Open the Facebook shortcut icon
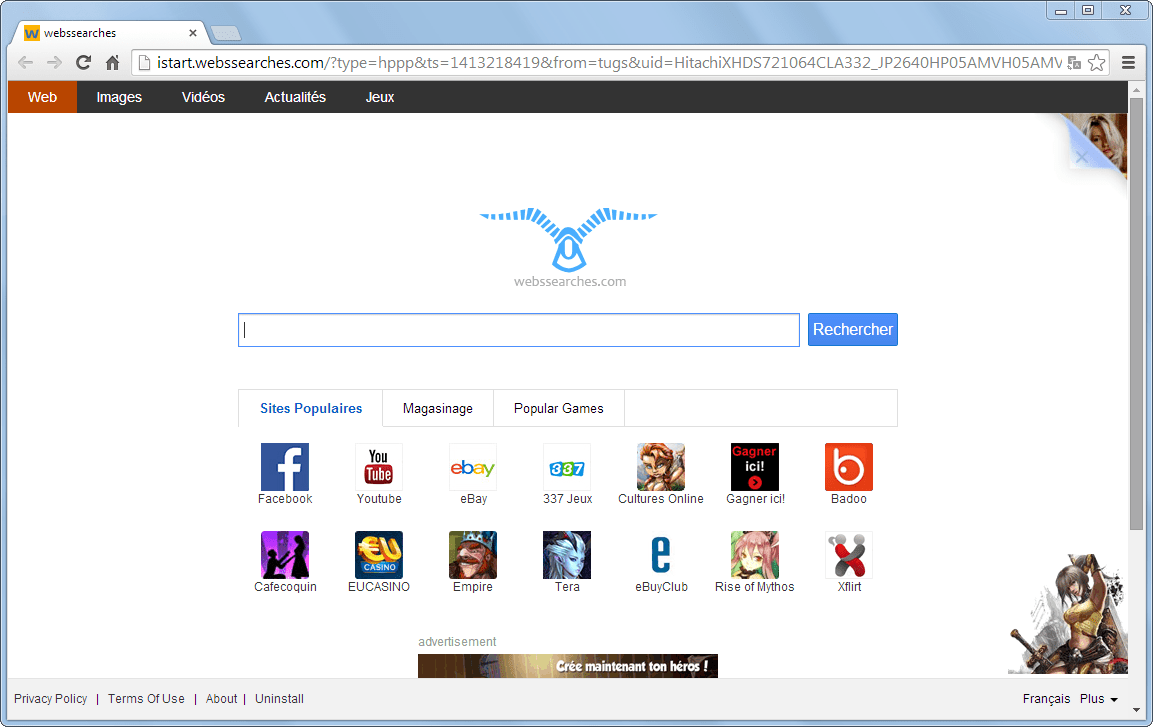The image size is (1153, 727). [285, 467]
